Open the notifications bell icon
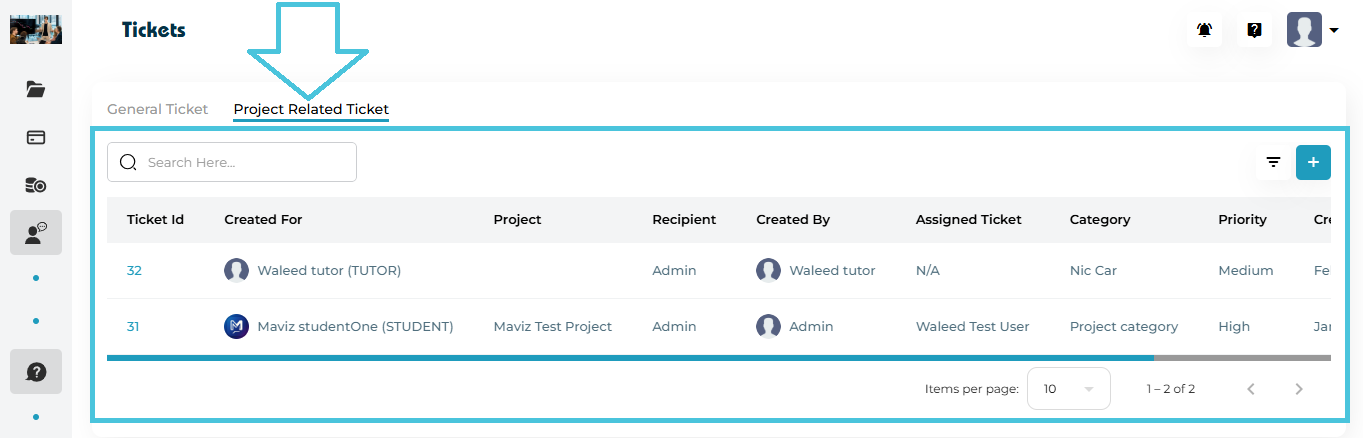 (1204, 30)
